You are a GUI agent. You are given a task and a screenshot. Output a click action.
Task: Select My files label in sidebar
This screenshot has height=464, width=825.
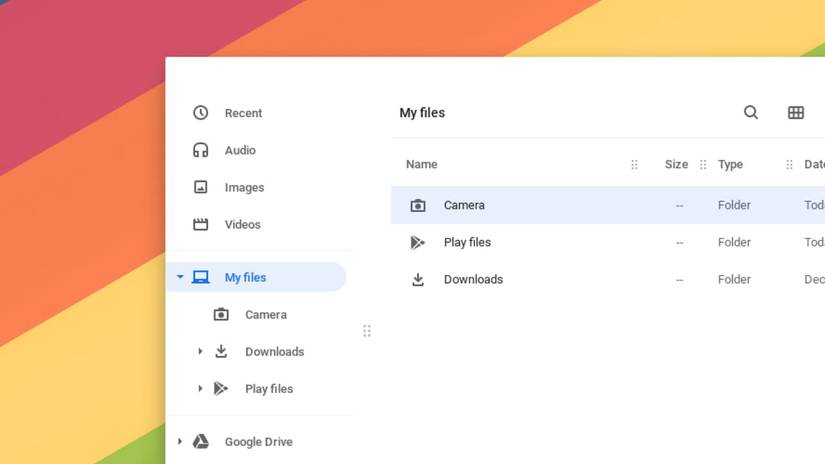(x=245, y=277)
